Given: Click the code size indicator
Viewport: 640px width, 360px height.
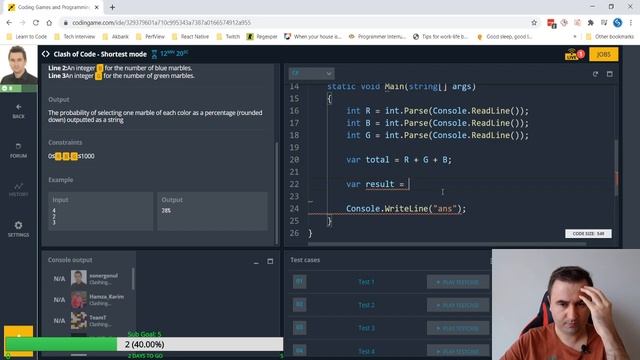Looking at the screenshot, I should click(x=588, y=233).
